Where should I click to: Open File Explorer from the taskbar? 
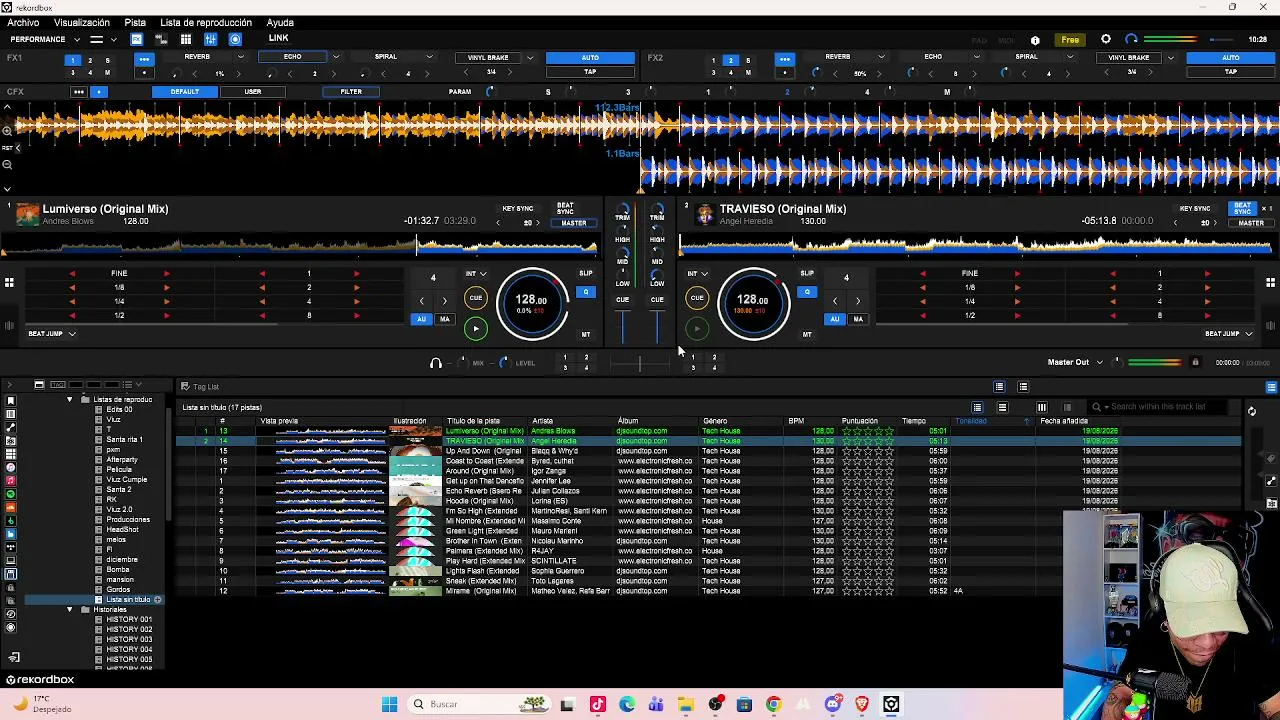[x=685, y=704]
